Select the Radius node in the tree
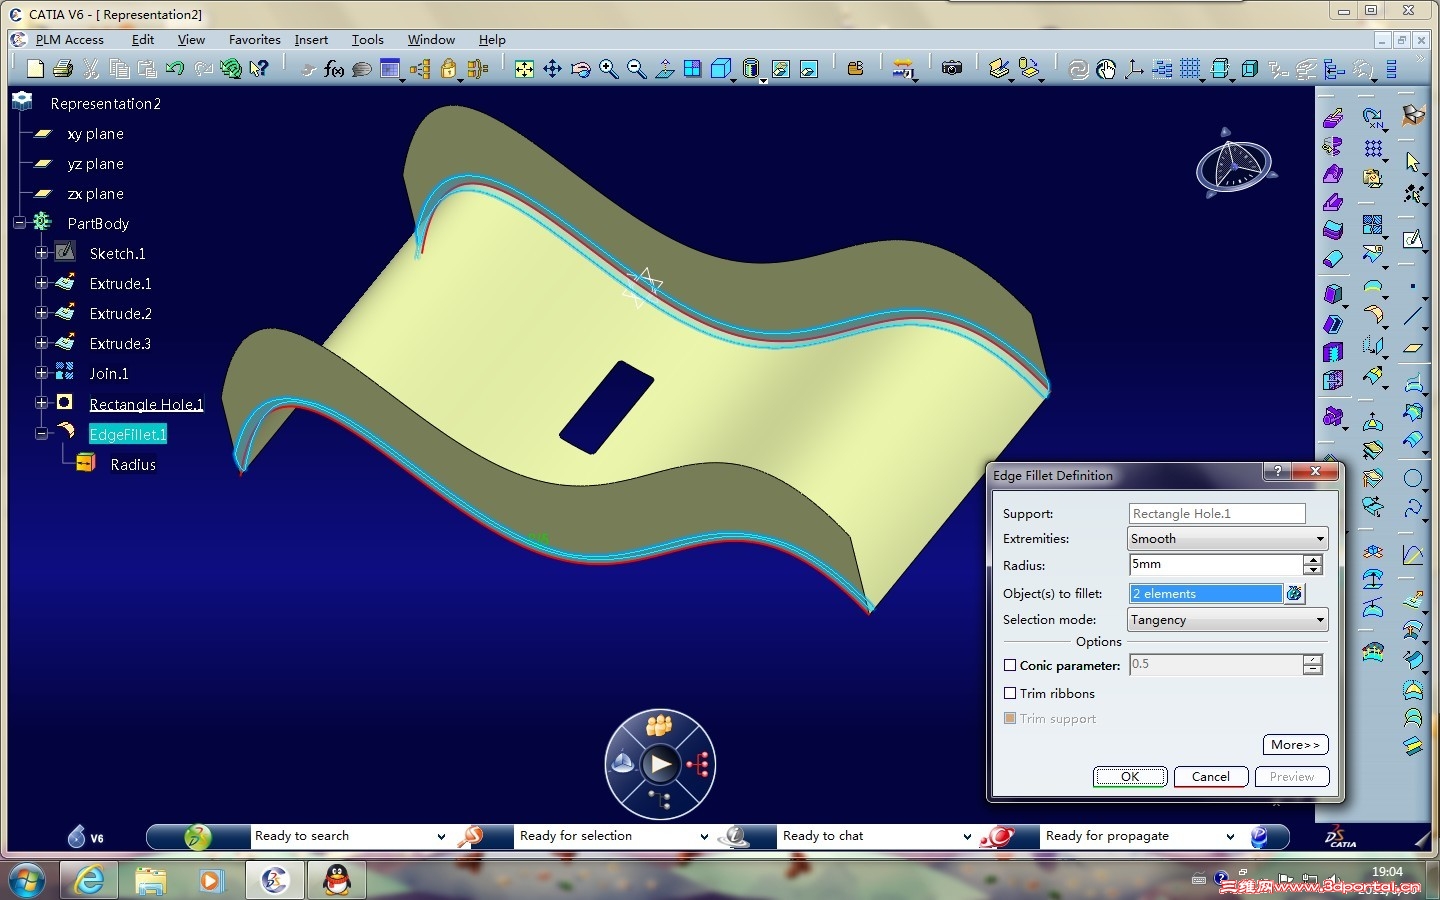 (133, 465)
